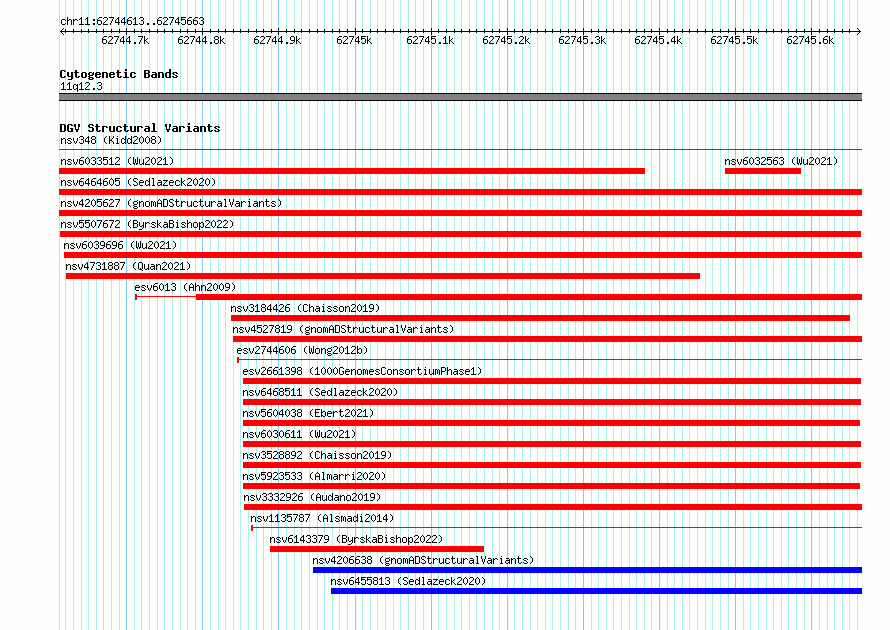Viewport: 890px width, 630px height.
Task: Click the 62744.8k ruler tick label
Action: tap(201, 40)
